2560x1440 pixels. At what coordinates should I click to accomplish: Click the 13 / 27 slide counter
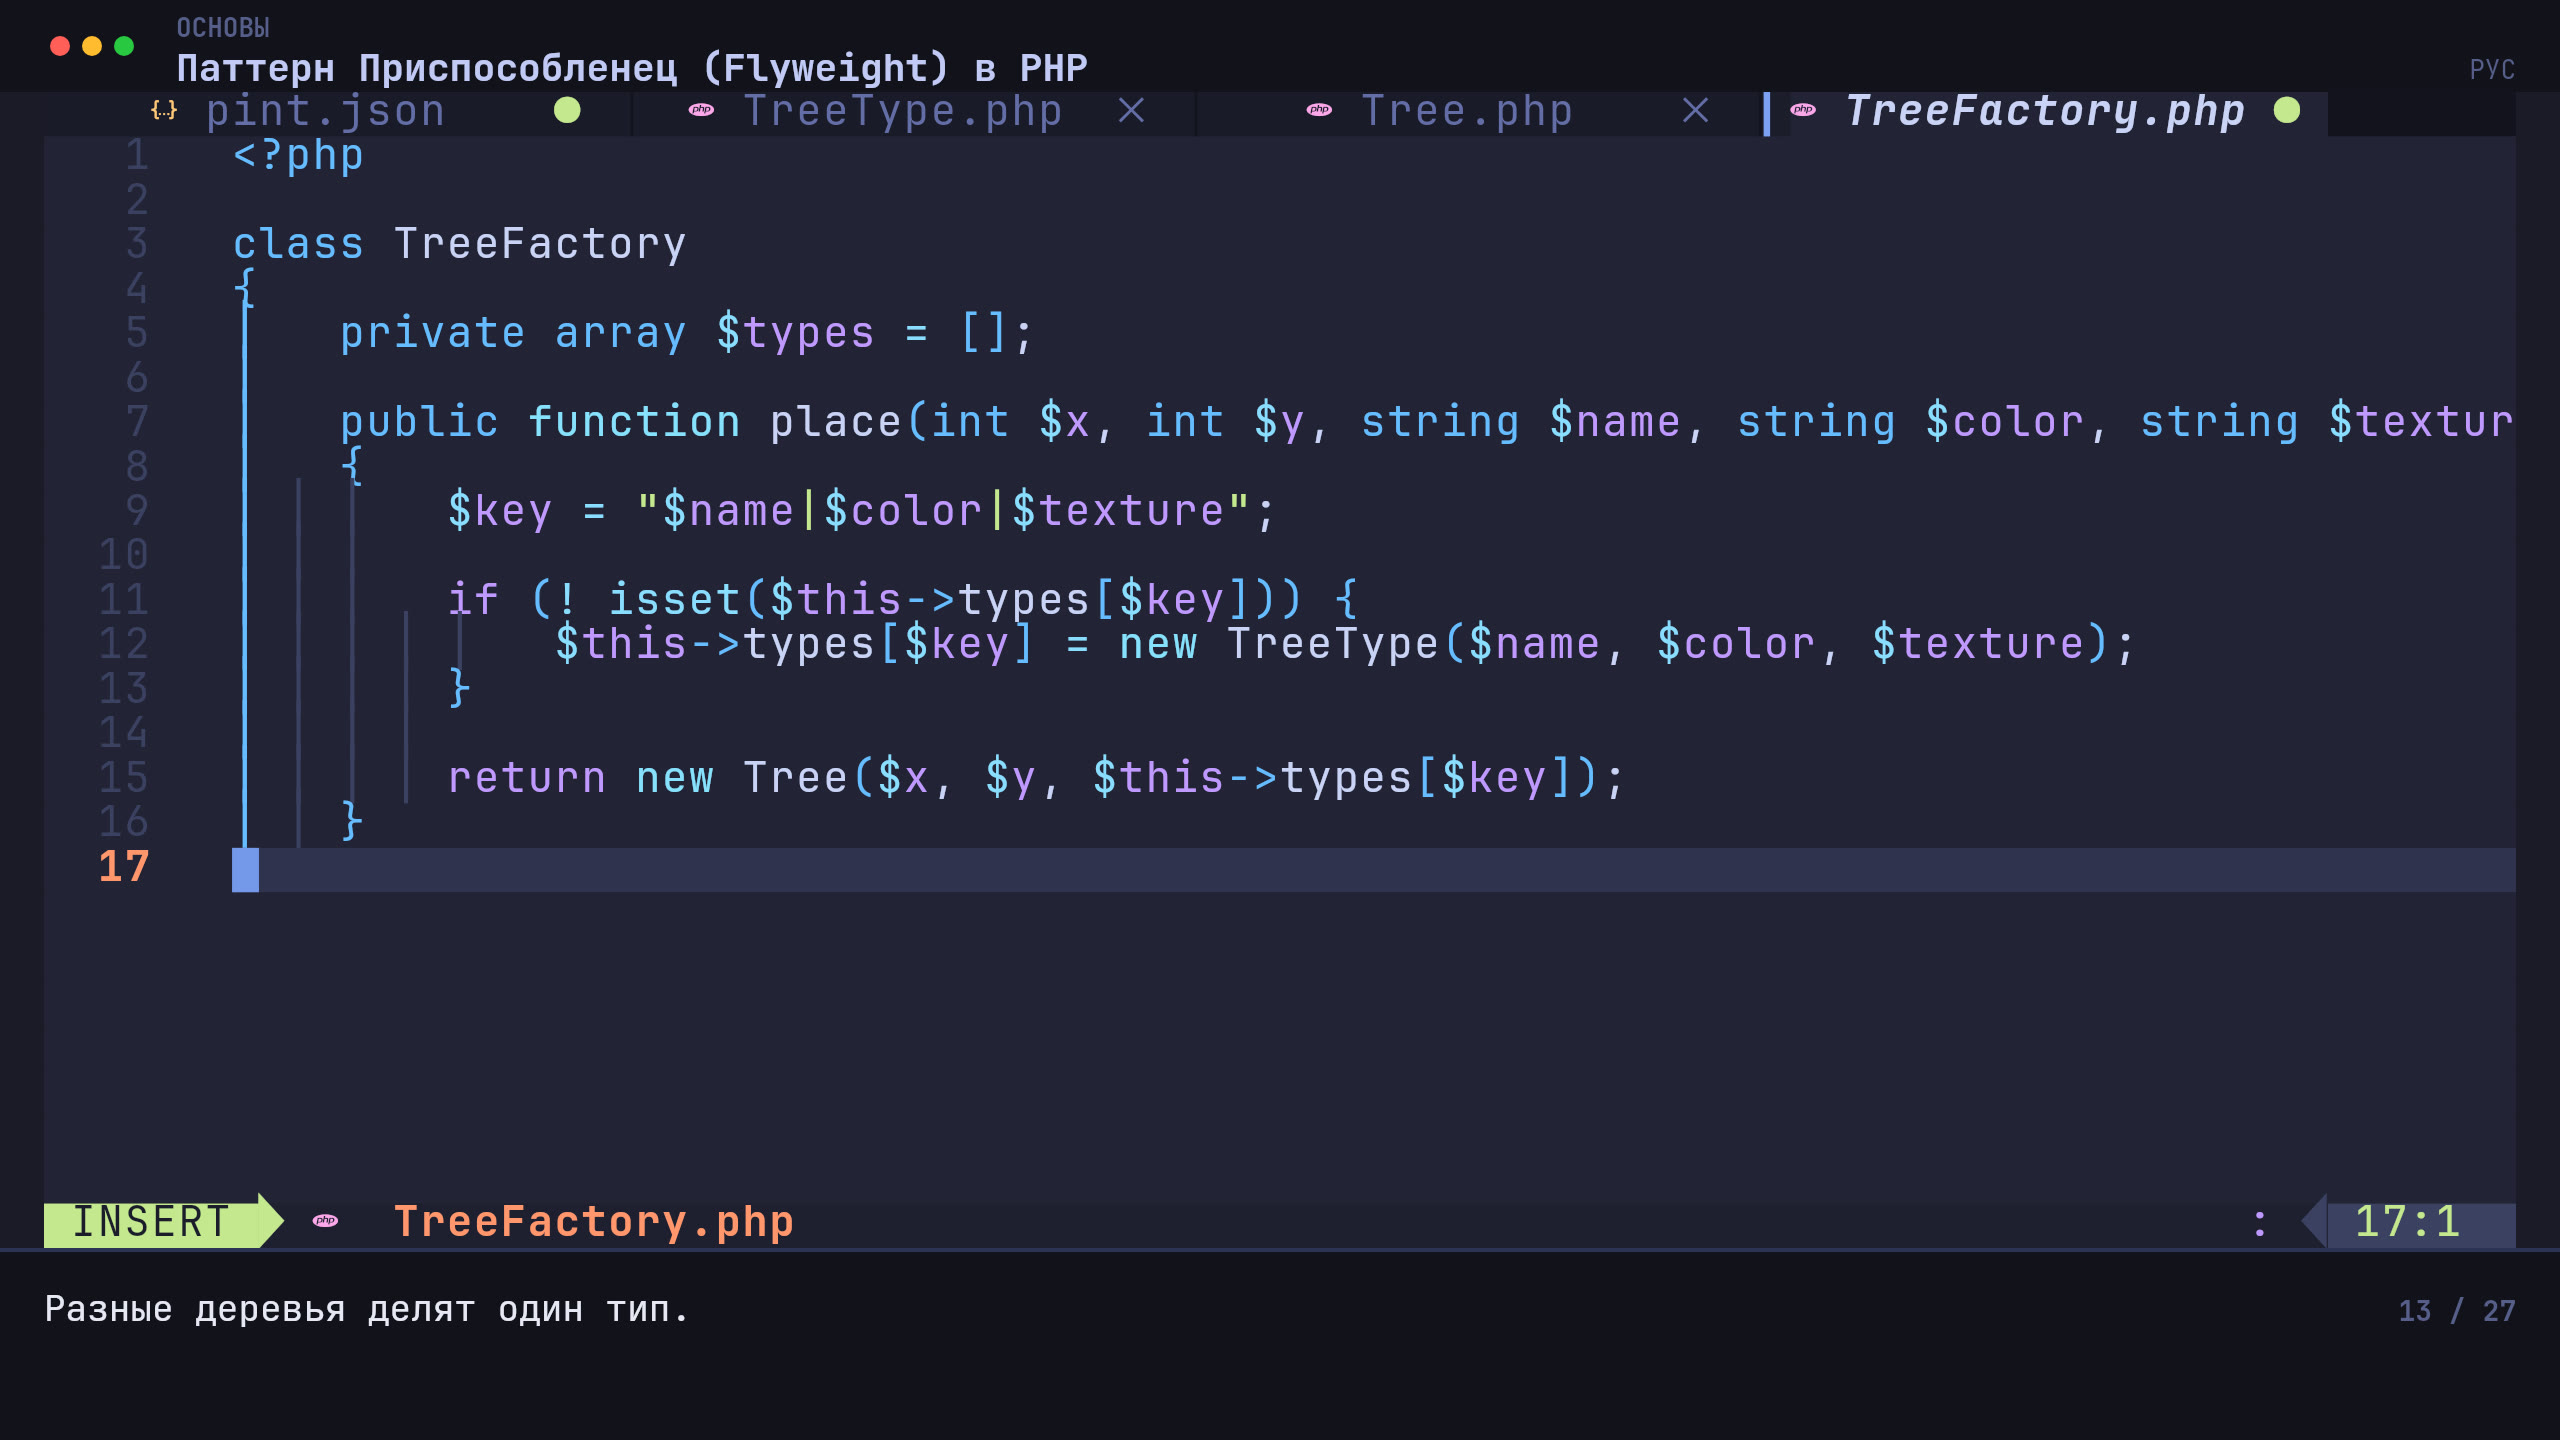[2457, 1311]
